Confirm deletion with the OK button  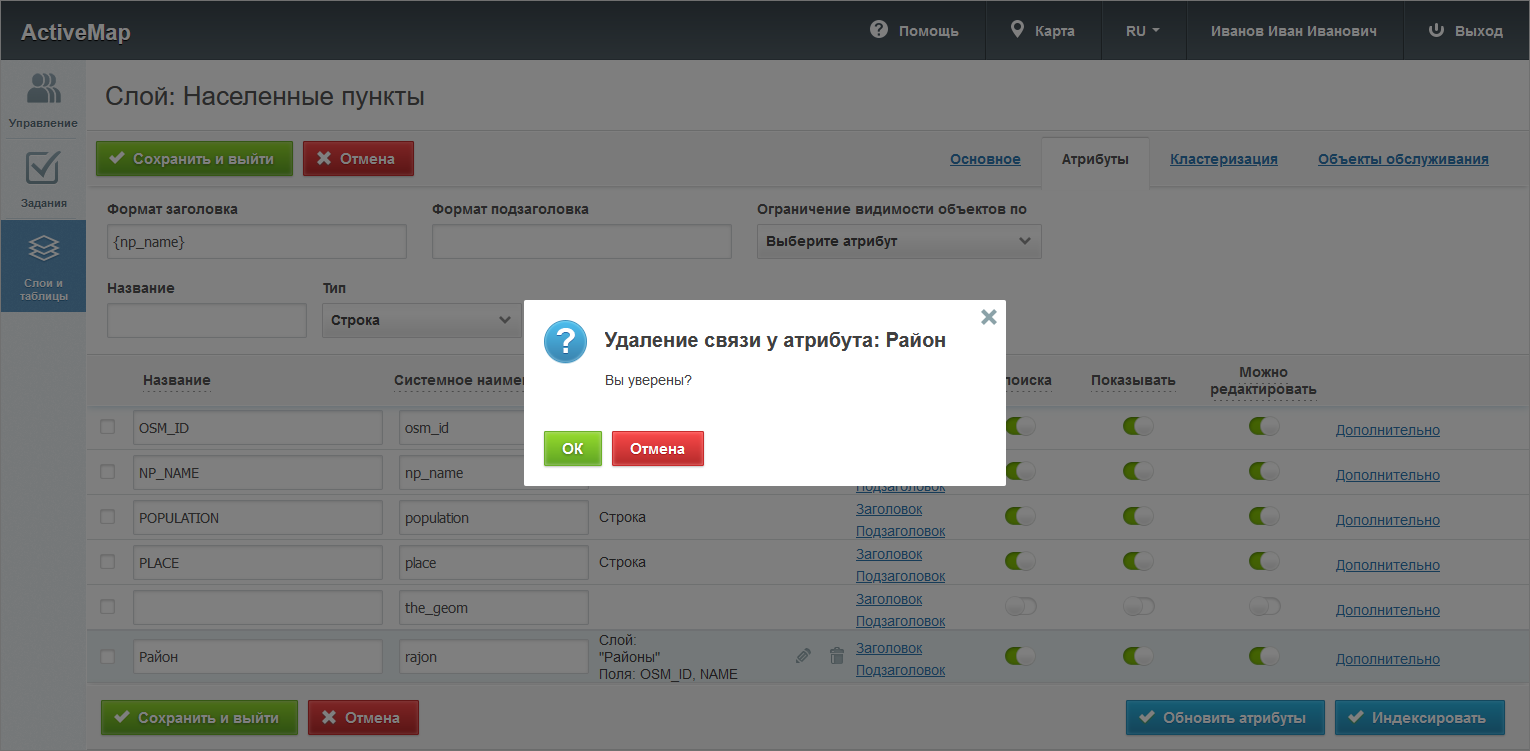(572, 449)
